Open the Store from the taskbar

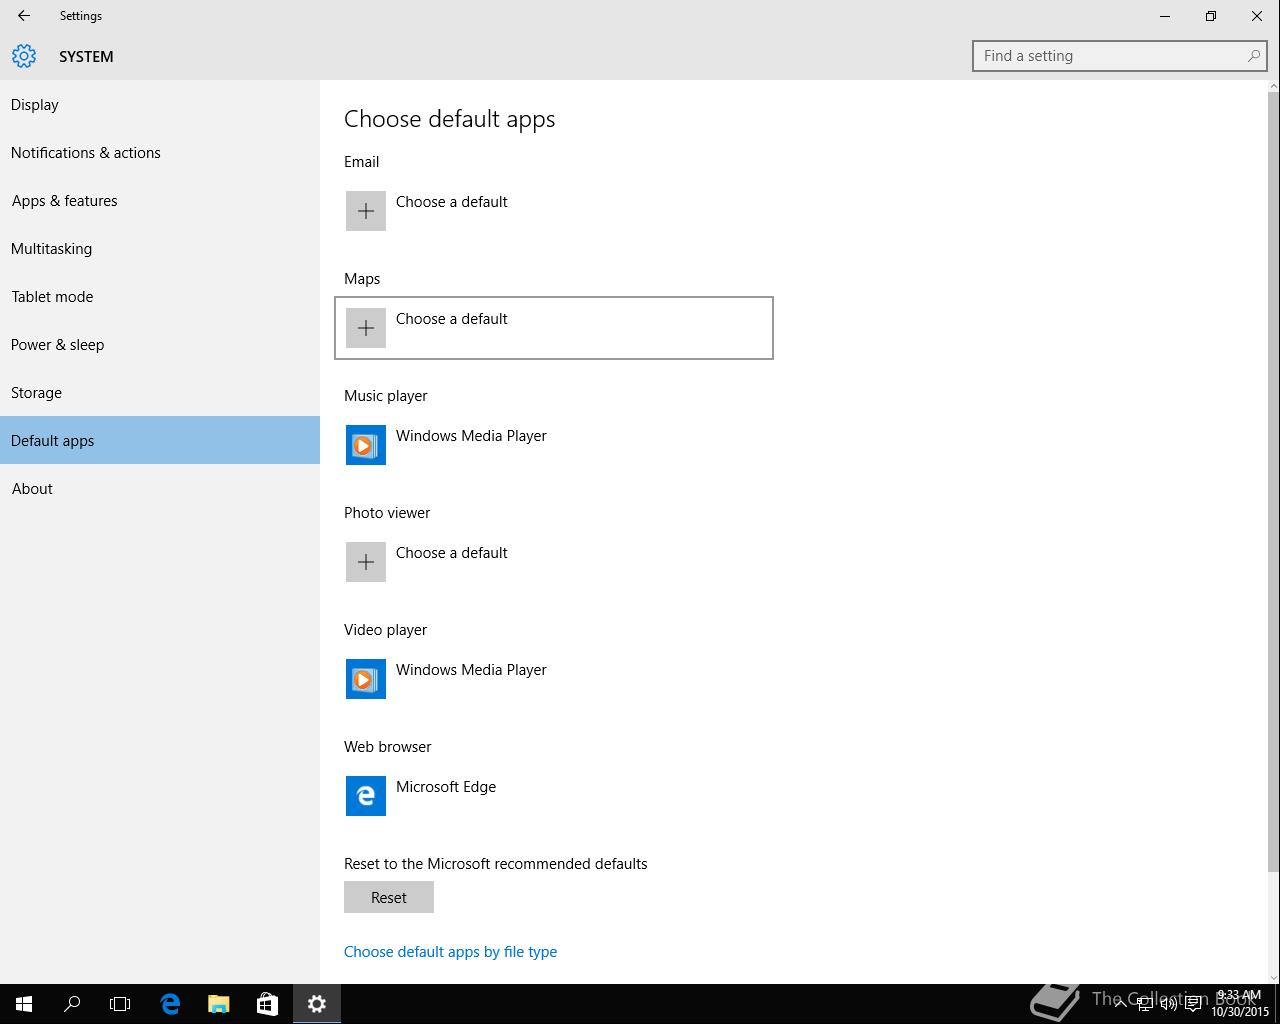[x=267, y=1004]
